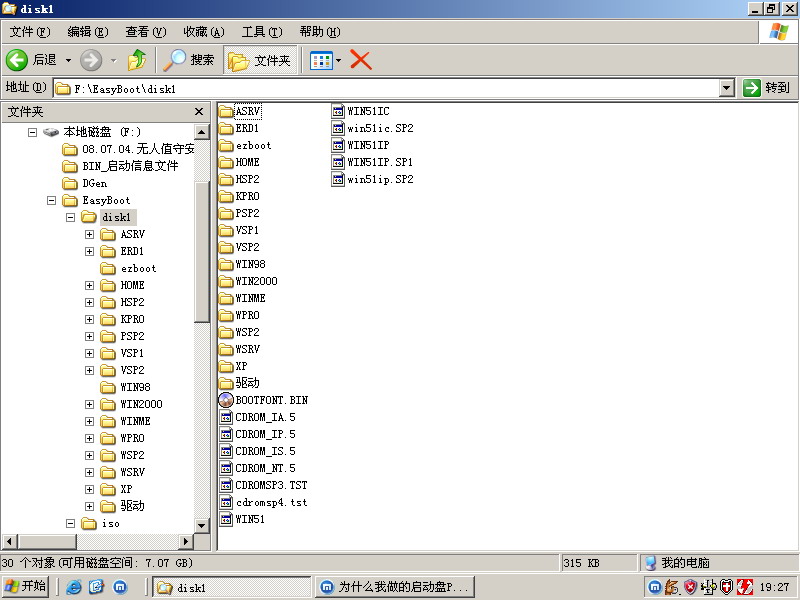Select DGen folder in tree

(x=85, y=183)
